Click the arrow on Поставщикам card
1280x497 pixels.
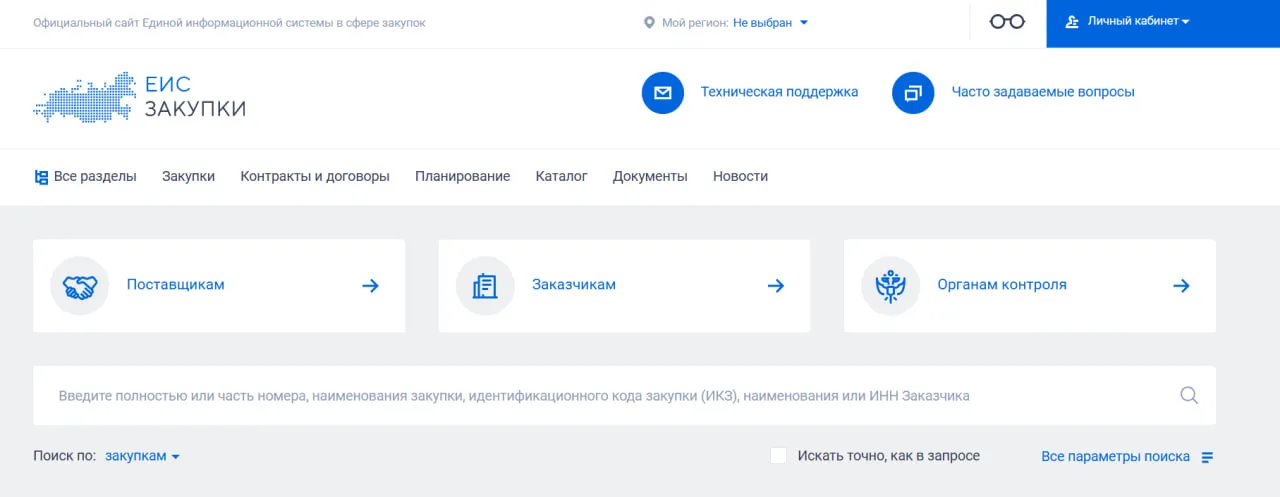[x=370, y=286]
